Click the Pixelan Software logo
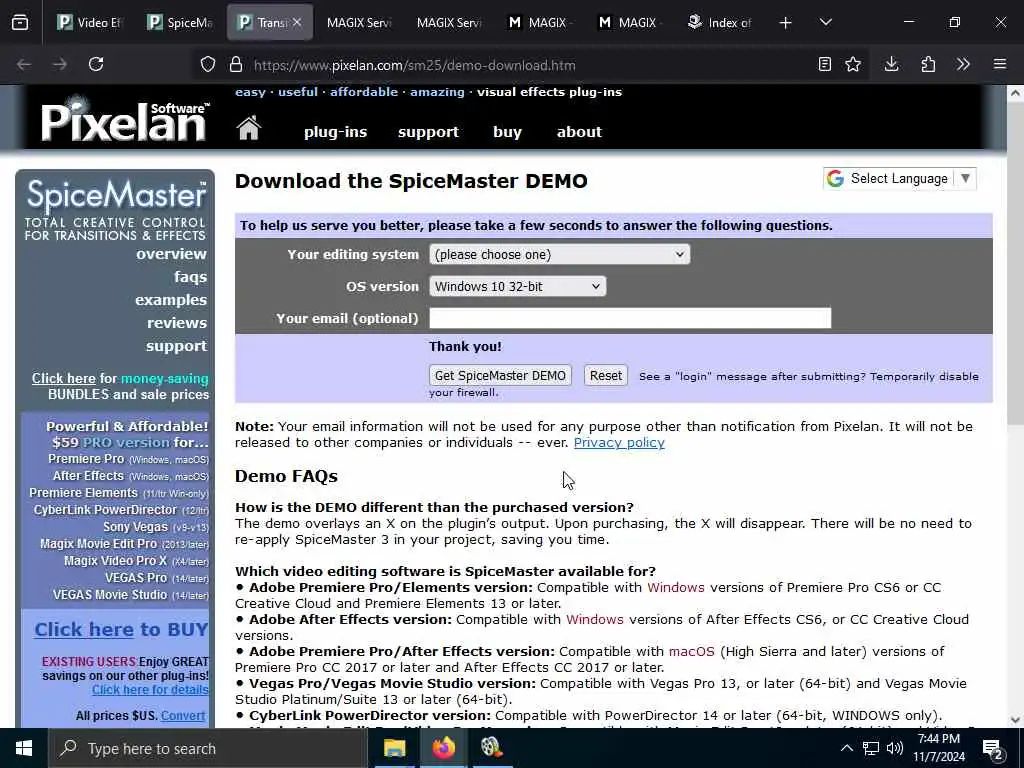The width and height of the screenshot is (1024, 768). click(125, 119)
